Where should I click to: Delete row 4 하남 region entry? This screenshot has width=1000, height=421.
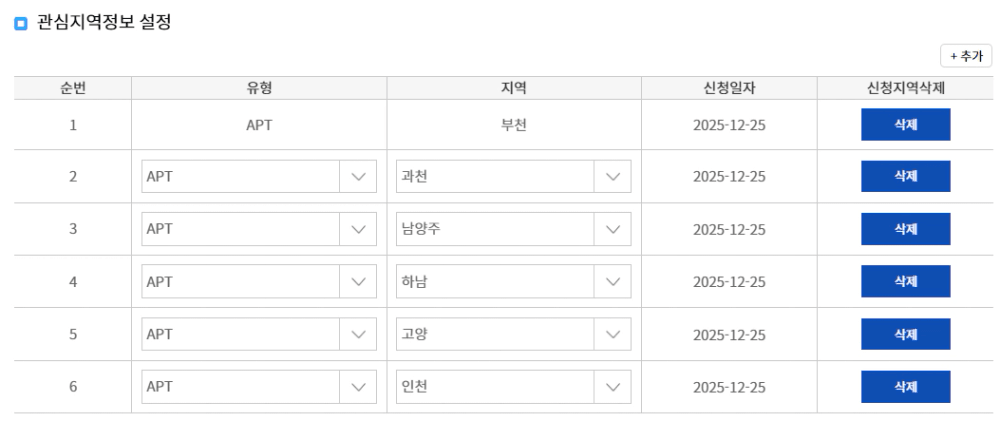tap(905, 282)
